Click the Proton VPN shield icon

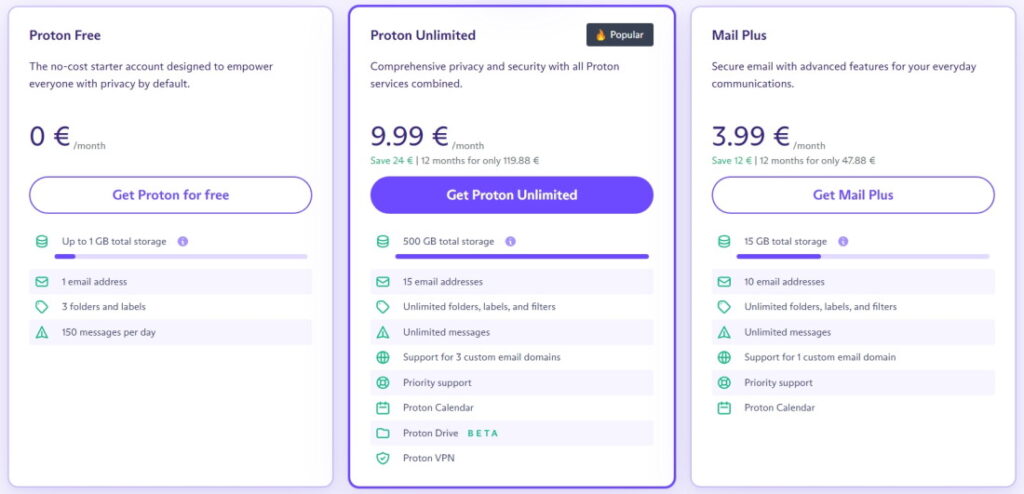[382, 458]
